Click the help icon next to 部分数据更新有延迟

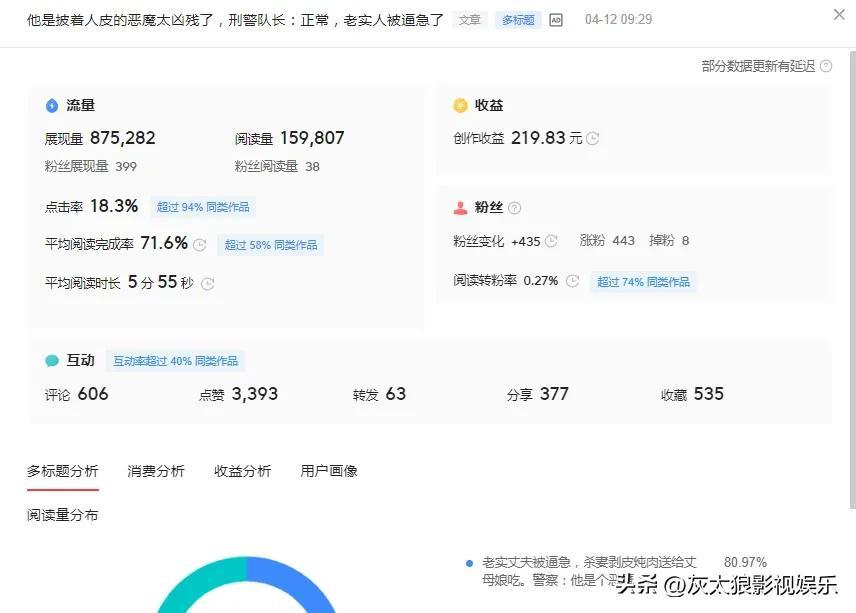[825, 66]
